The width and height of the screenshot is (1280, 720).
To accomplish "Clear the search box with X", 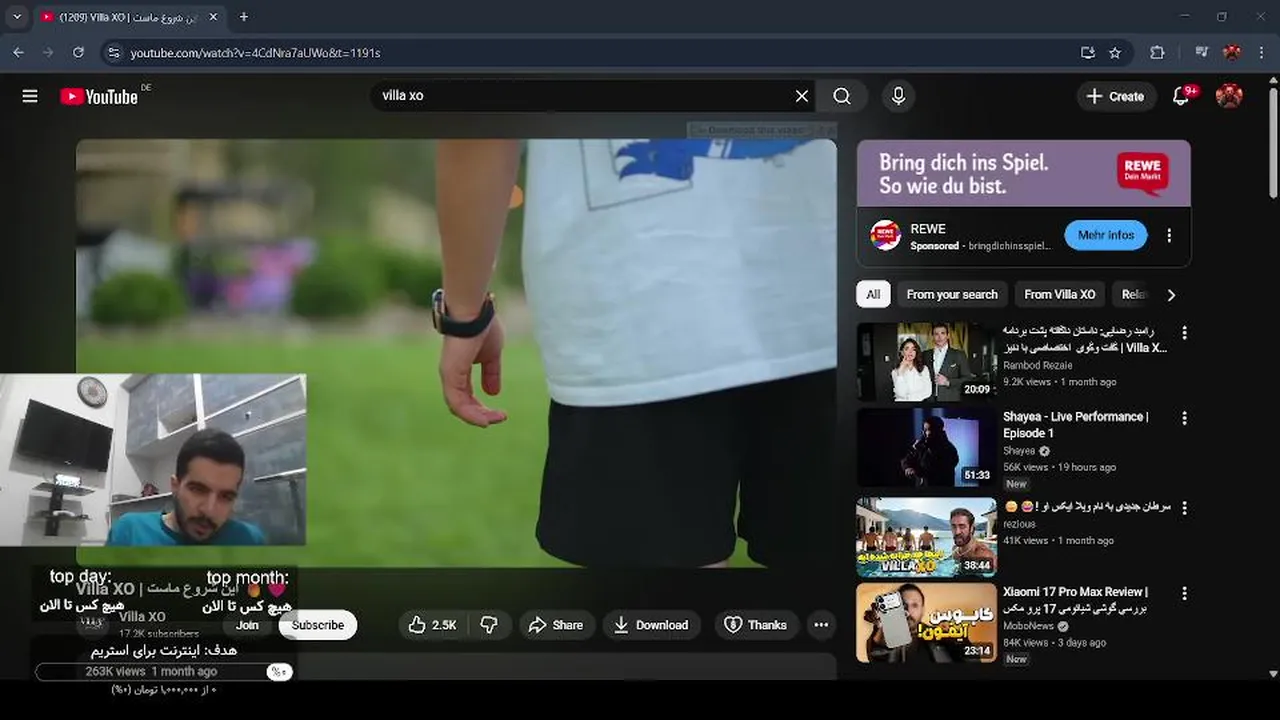I will pyautogui.click(x=802, y=96).
